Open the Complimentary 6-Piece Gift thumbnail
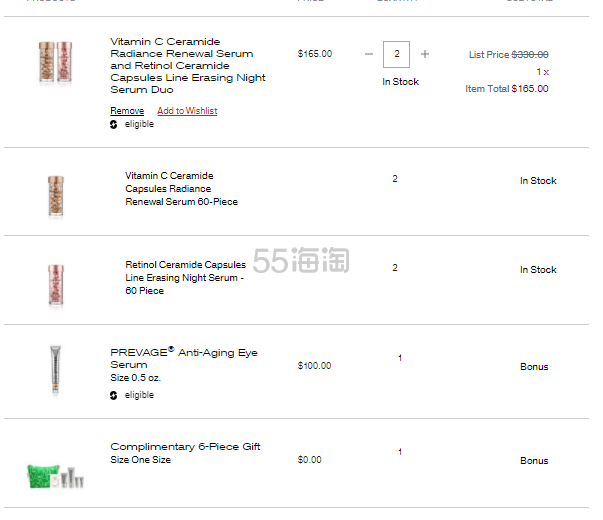Screen dimensions: 603x520 pyautogui.click(x=55, y=477)
